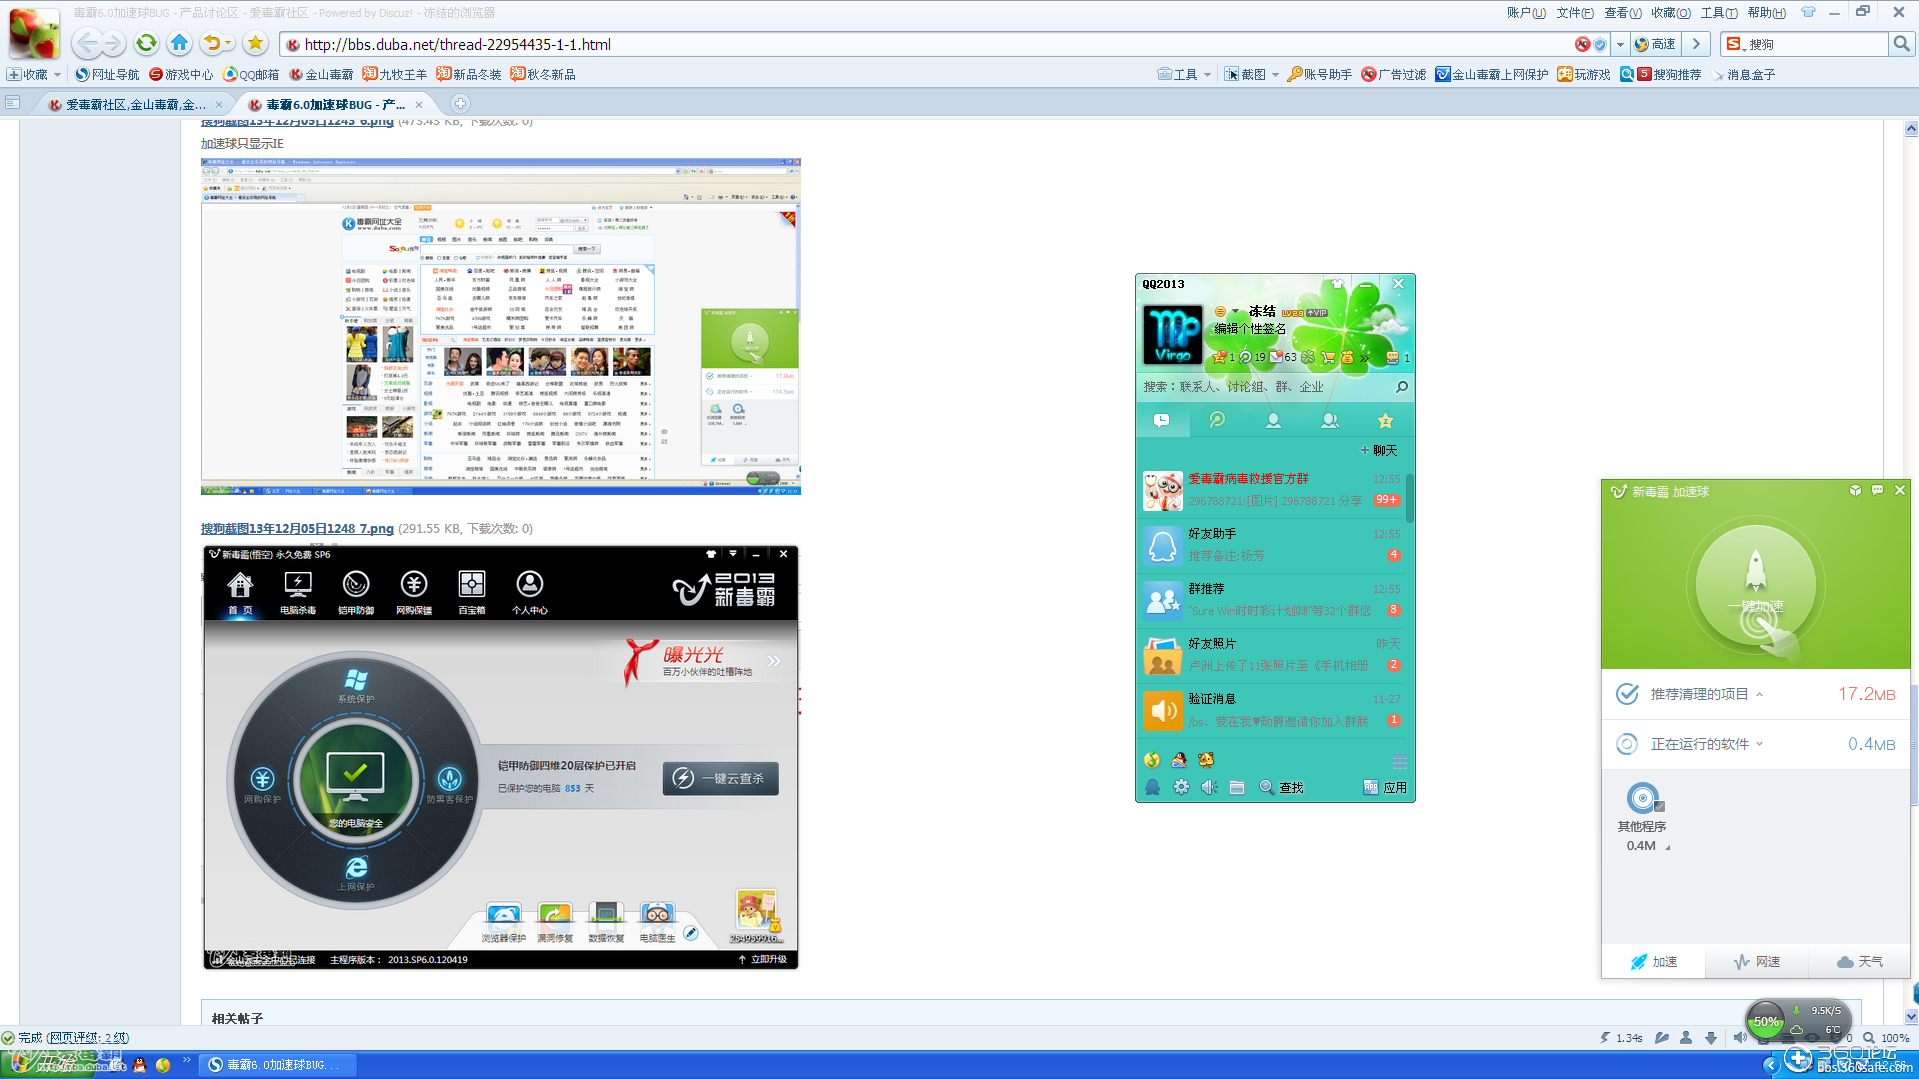
Task: Toggle QQ message sound with the speaker icon
Action: tap(1208, 787)
